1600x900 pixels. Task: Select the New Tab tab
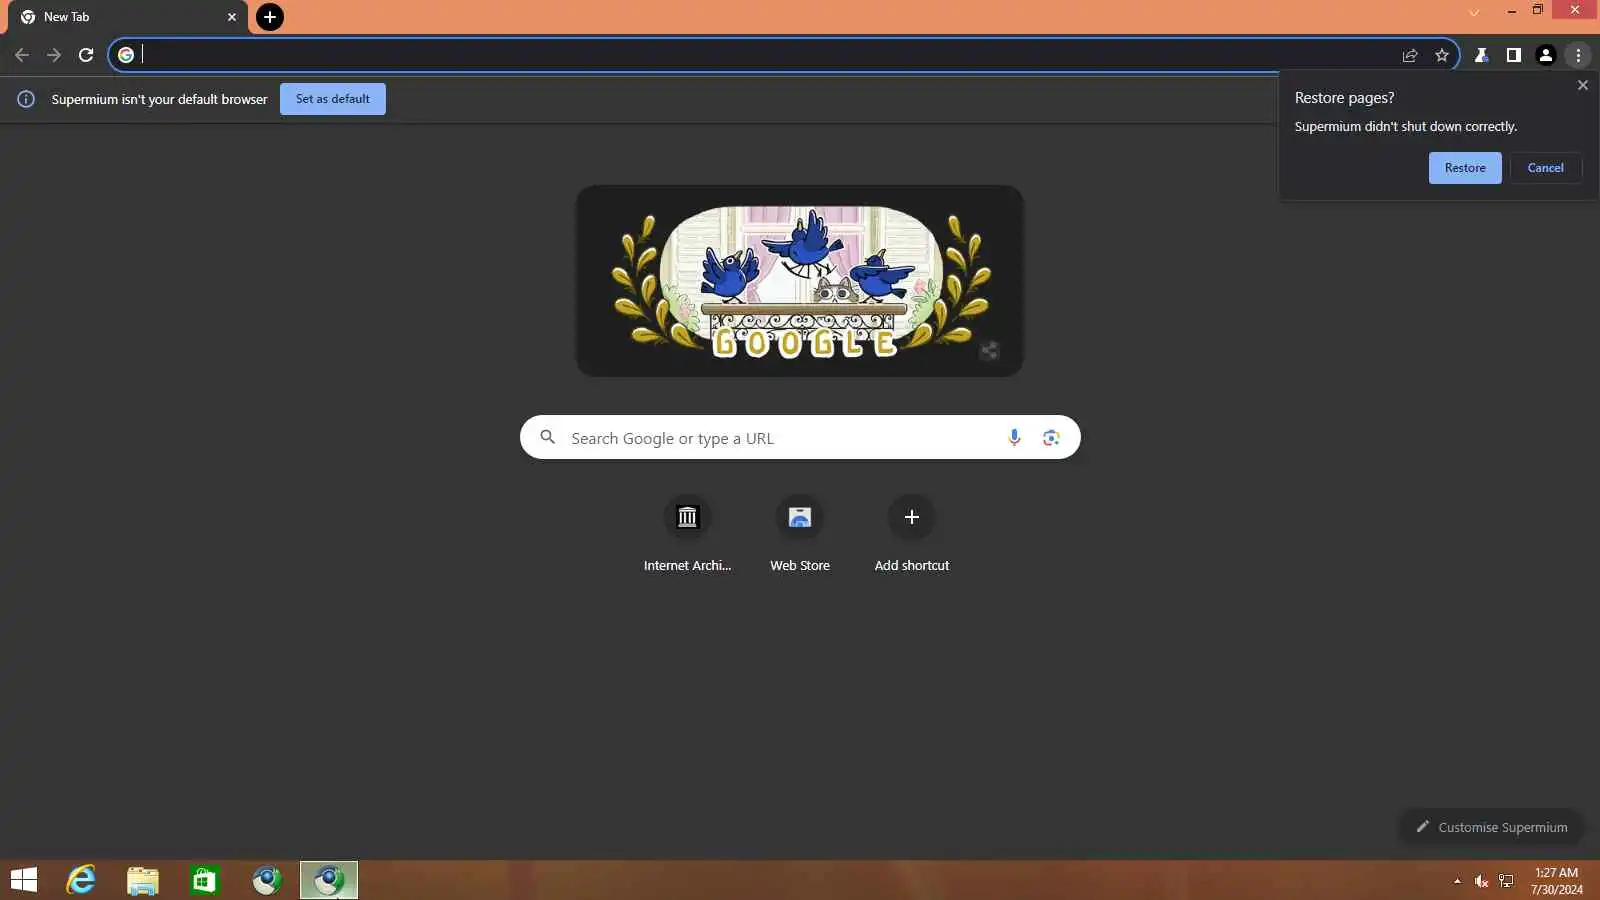pyautogui.click(x=128, y=17)
